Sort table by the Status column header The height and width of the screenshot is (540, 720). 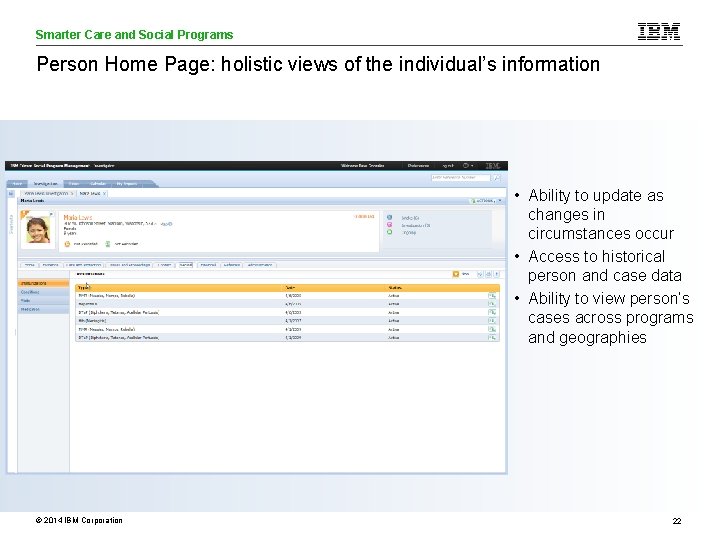click(x=394, y=287)
